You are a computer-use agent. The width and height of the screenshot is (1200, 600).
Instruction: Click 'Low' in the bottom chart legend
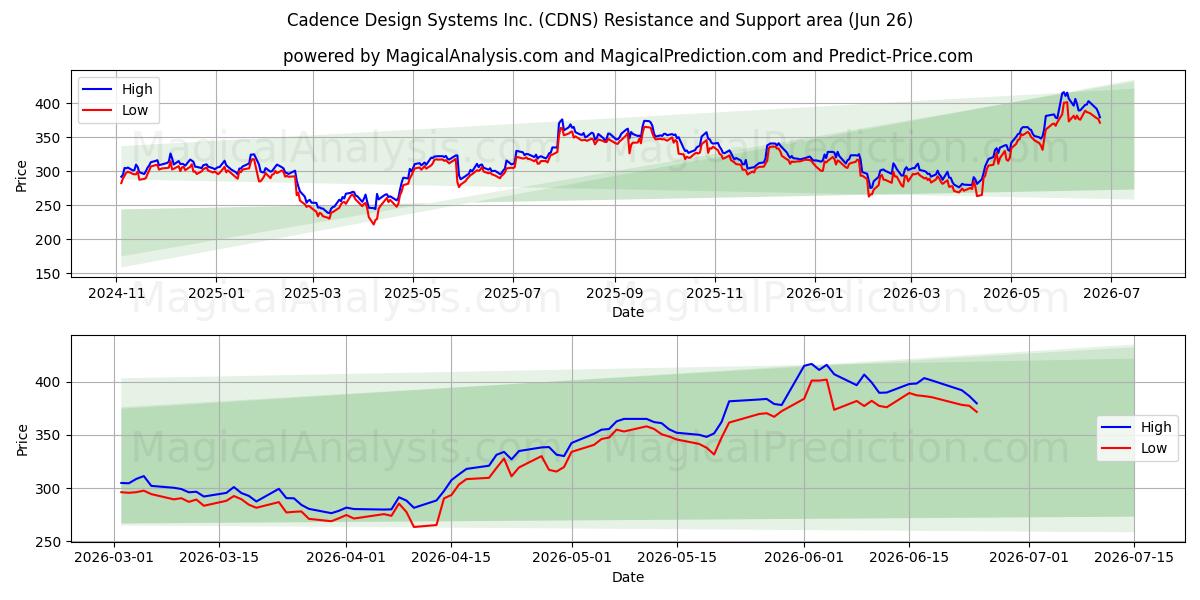coord(1154,448)
